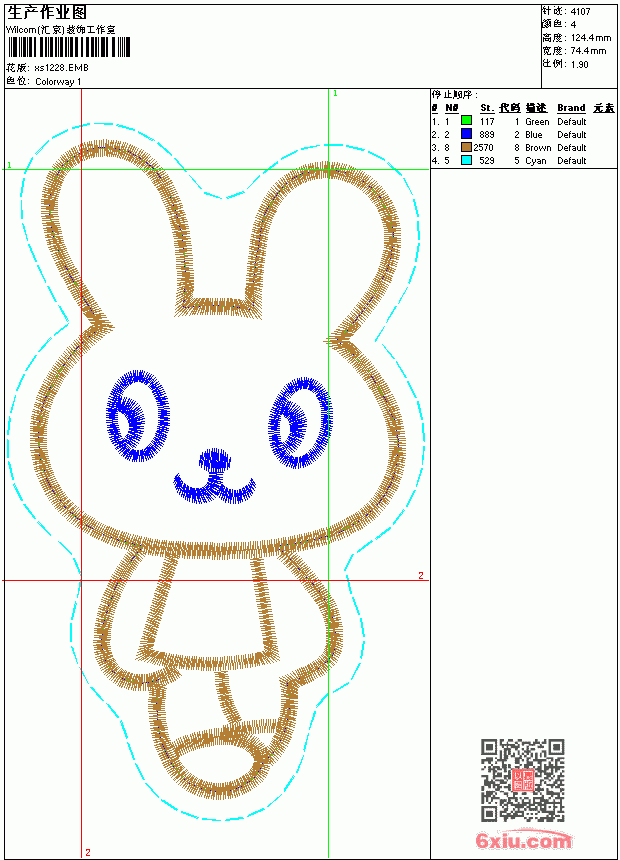Open the 6xiu.com watermark link
Screen dimensions: 620x860
click(523, 840)
